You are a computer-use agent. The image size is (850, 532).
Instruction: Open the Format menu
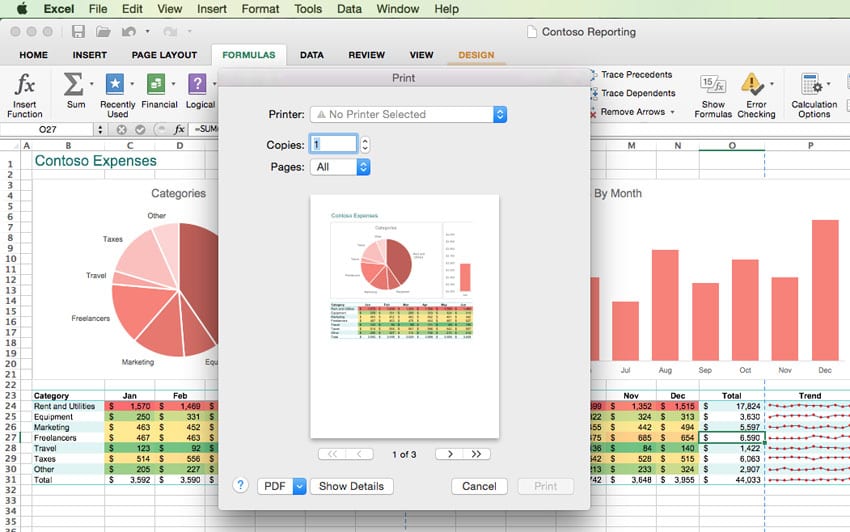click(260, 9)
